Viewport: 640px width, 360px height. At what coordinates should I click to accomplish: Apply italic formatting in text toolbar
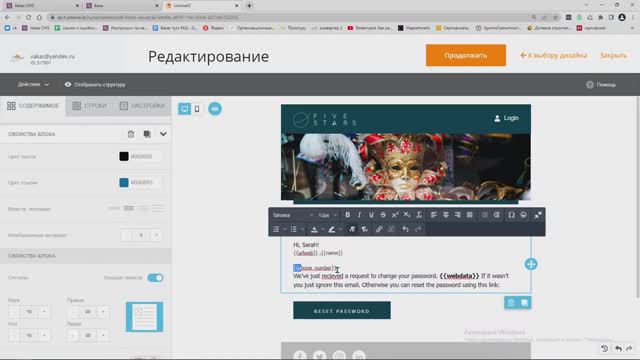[x=359, y=215]
